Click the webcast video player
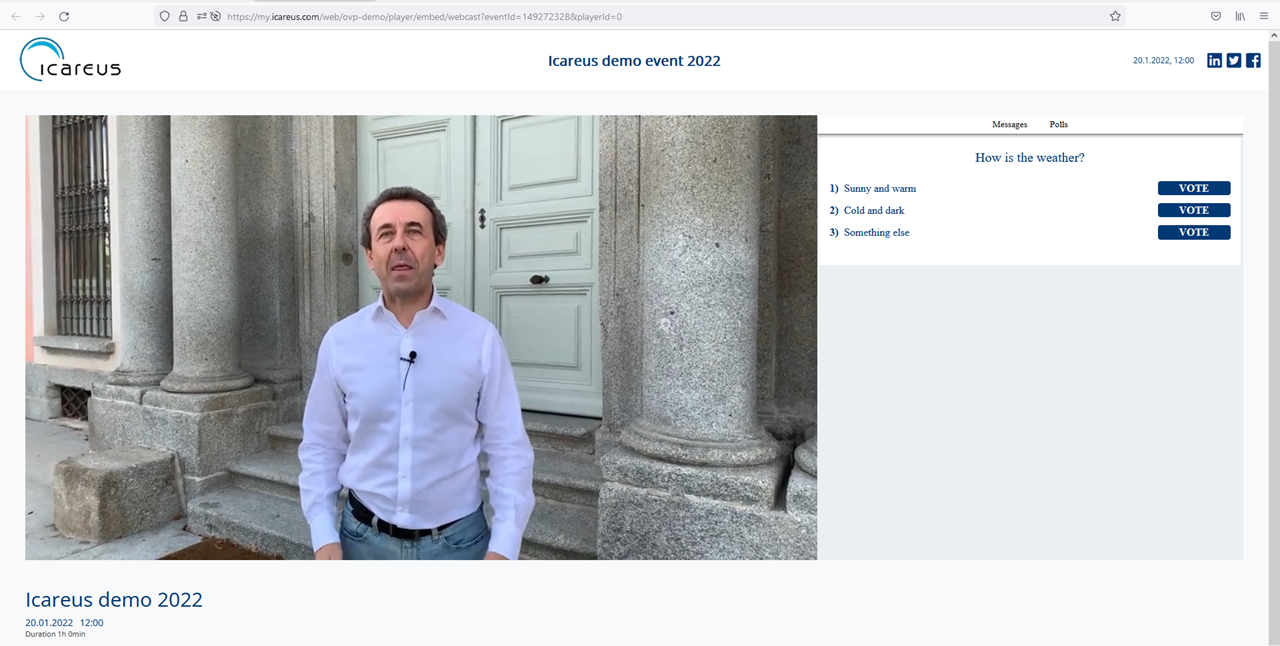Screen dimensions: 1280x646 [421, 337]
